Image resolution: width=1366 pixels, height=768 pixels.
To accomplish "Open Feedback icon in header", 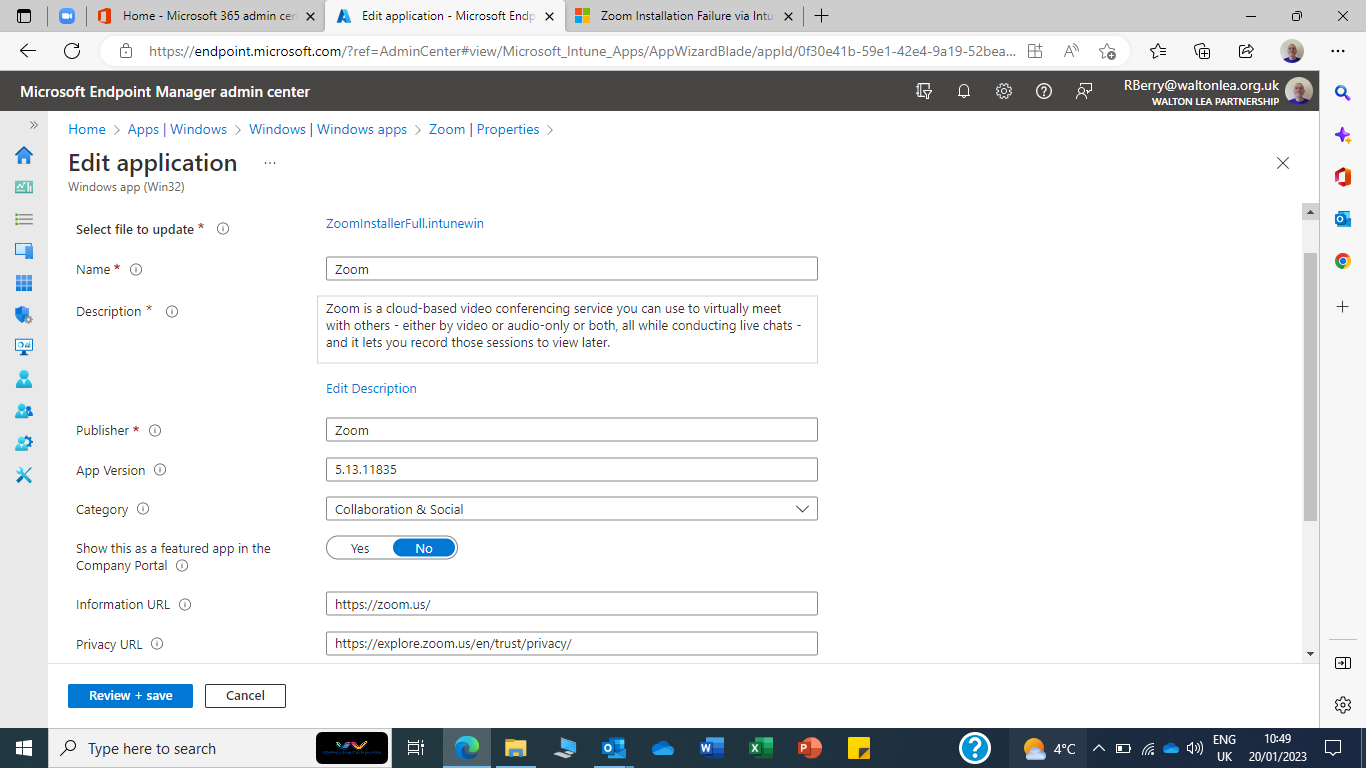I will (x=1084, y=91).
